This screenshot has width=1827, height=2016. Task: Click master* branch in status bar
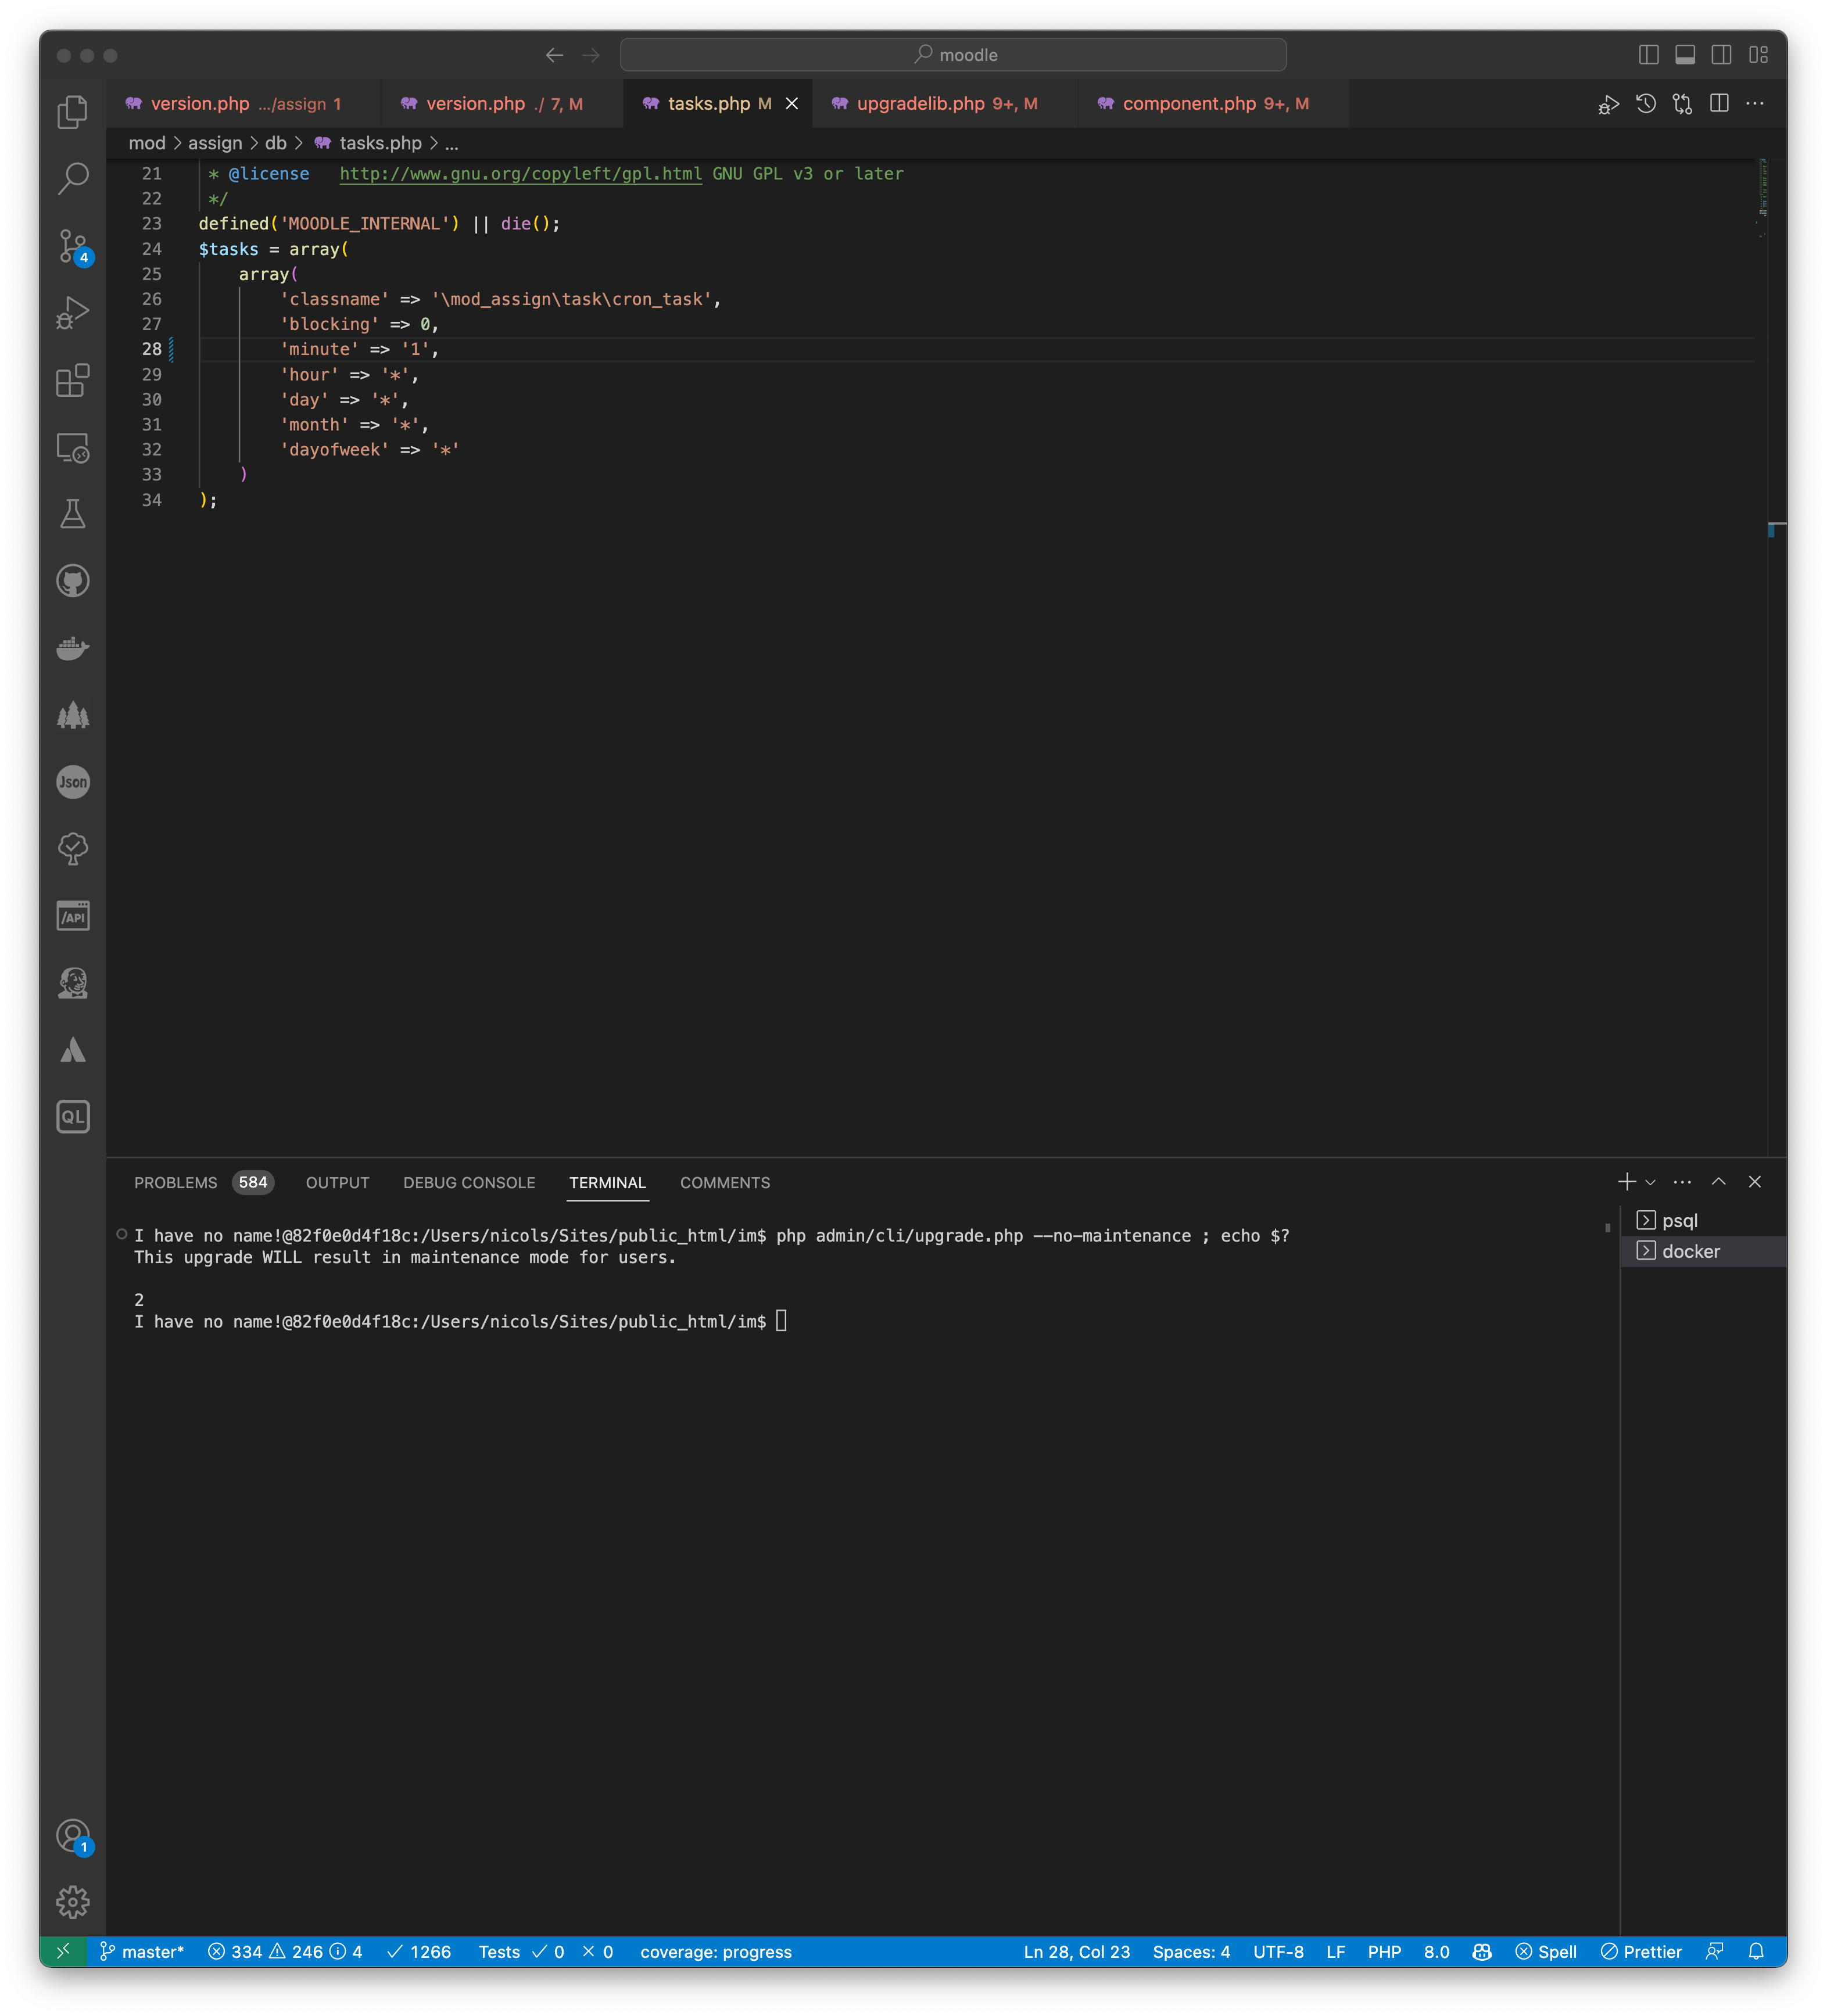[x=142, y=1951]
